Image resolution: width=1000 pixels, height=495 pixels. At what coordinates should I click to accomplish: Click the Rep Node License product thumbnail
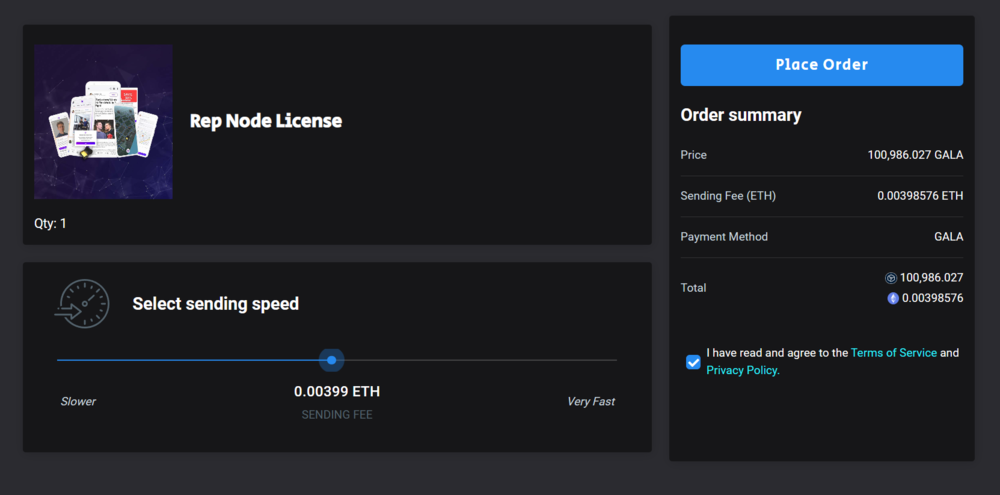pos(103,122)
